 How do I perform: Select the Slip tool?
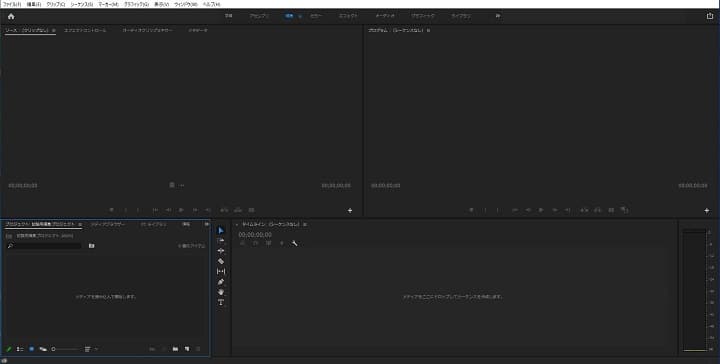pos(221,271)
